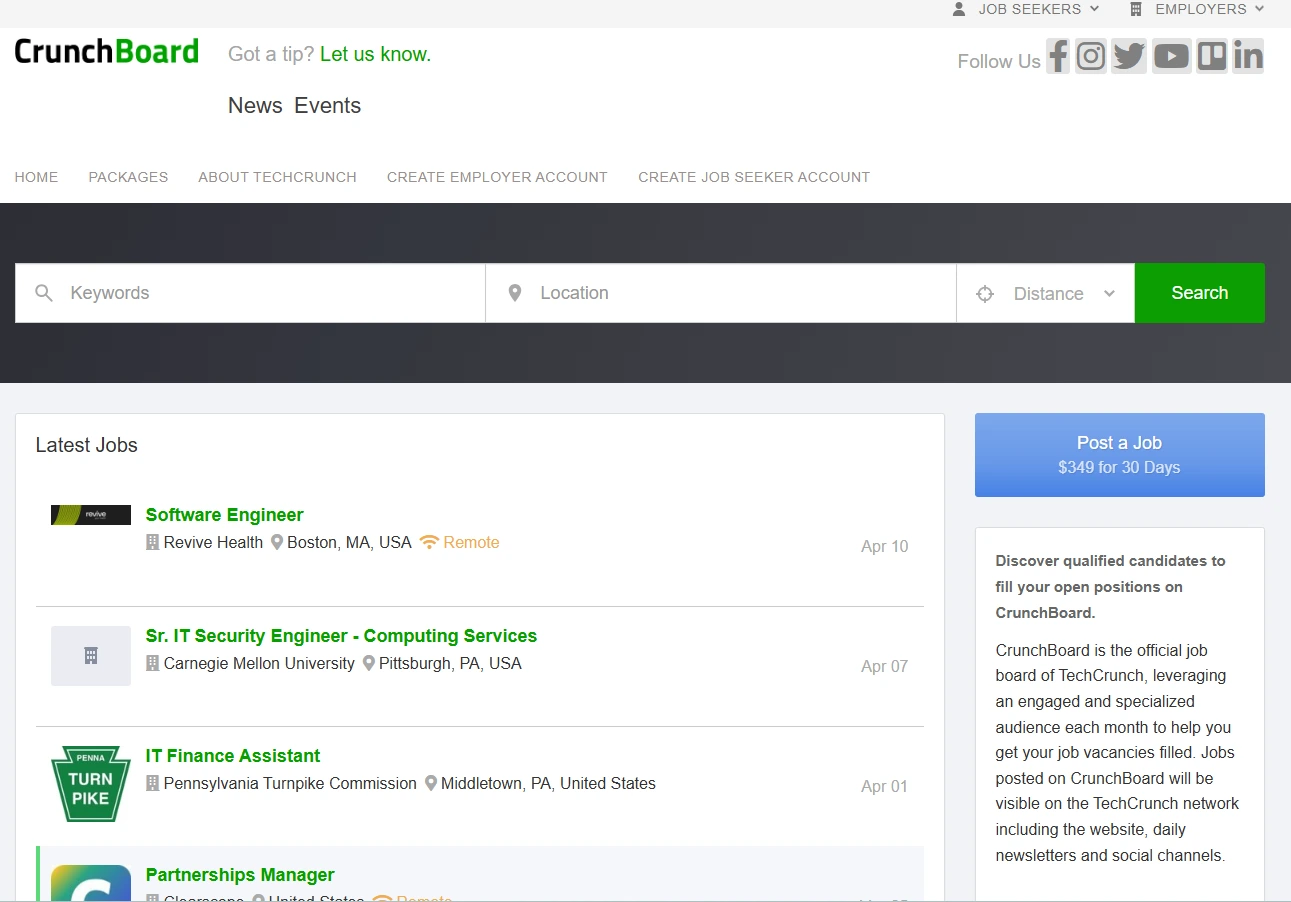
Task: Click location pin beside Boston, MA, USA
Action: (277, 542)
